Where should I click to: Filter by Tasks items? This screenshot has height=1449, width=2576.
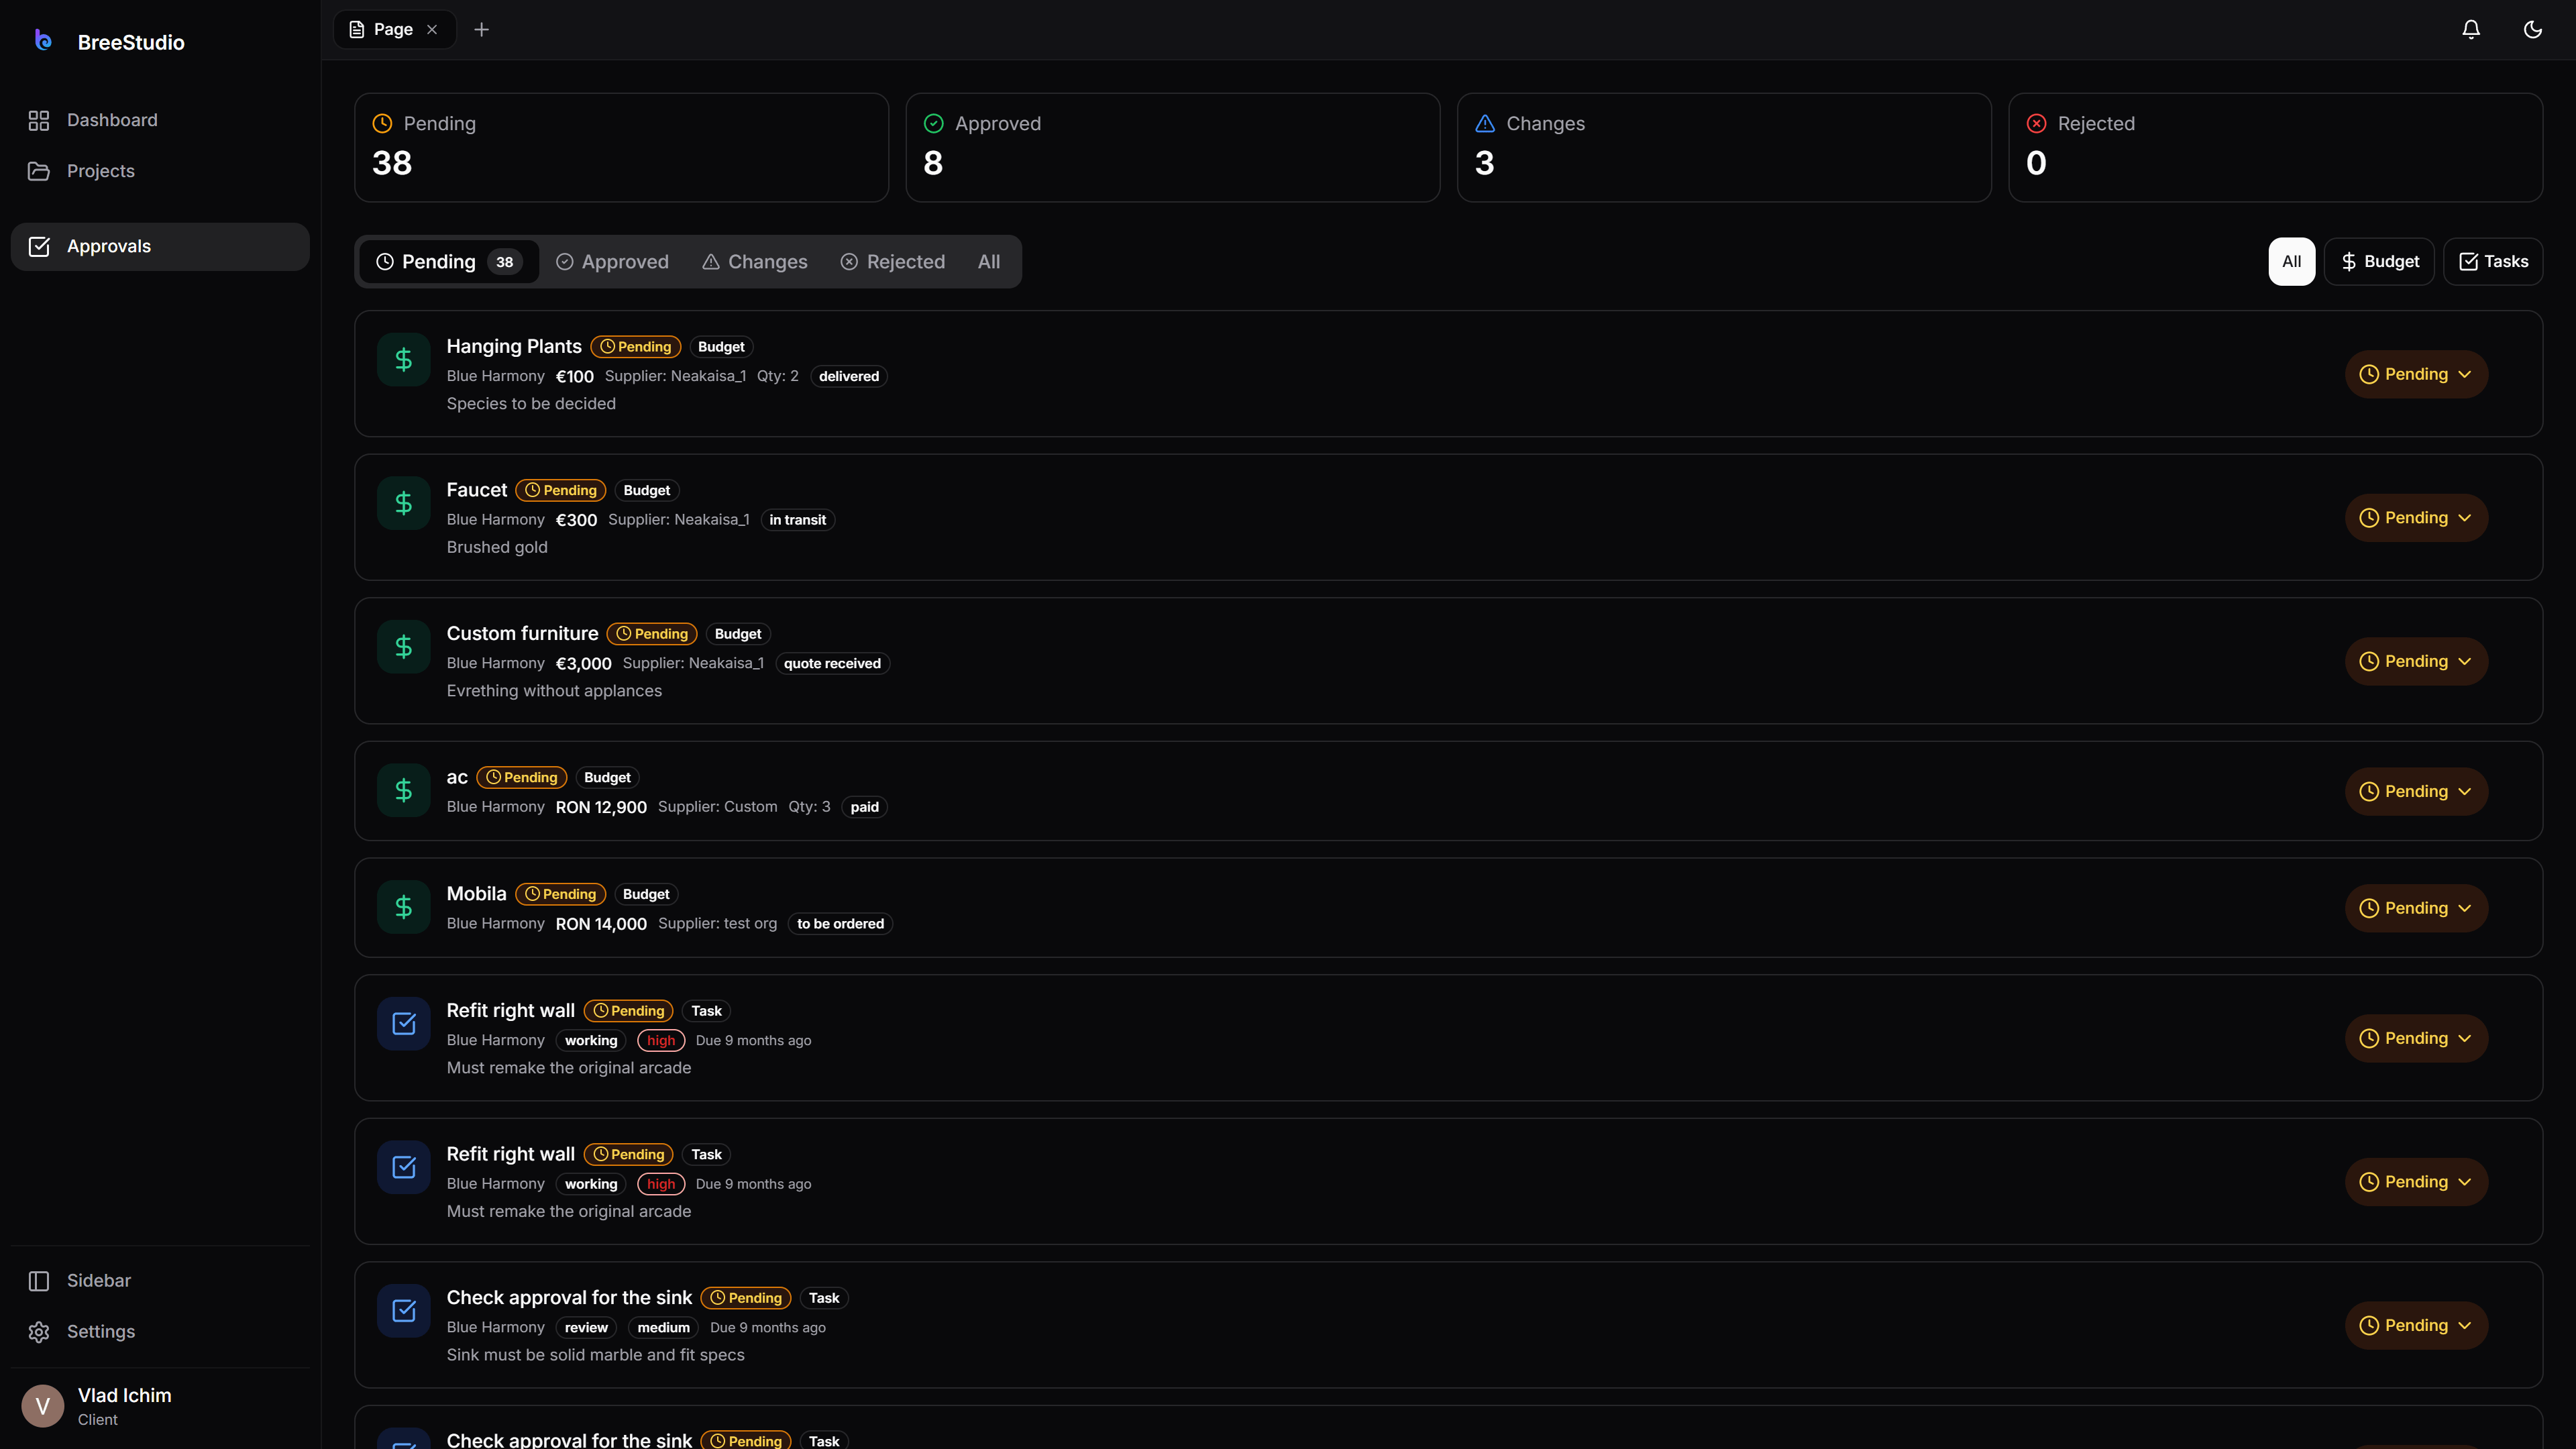[2493, 262]
